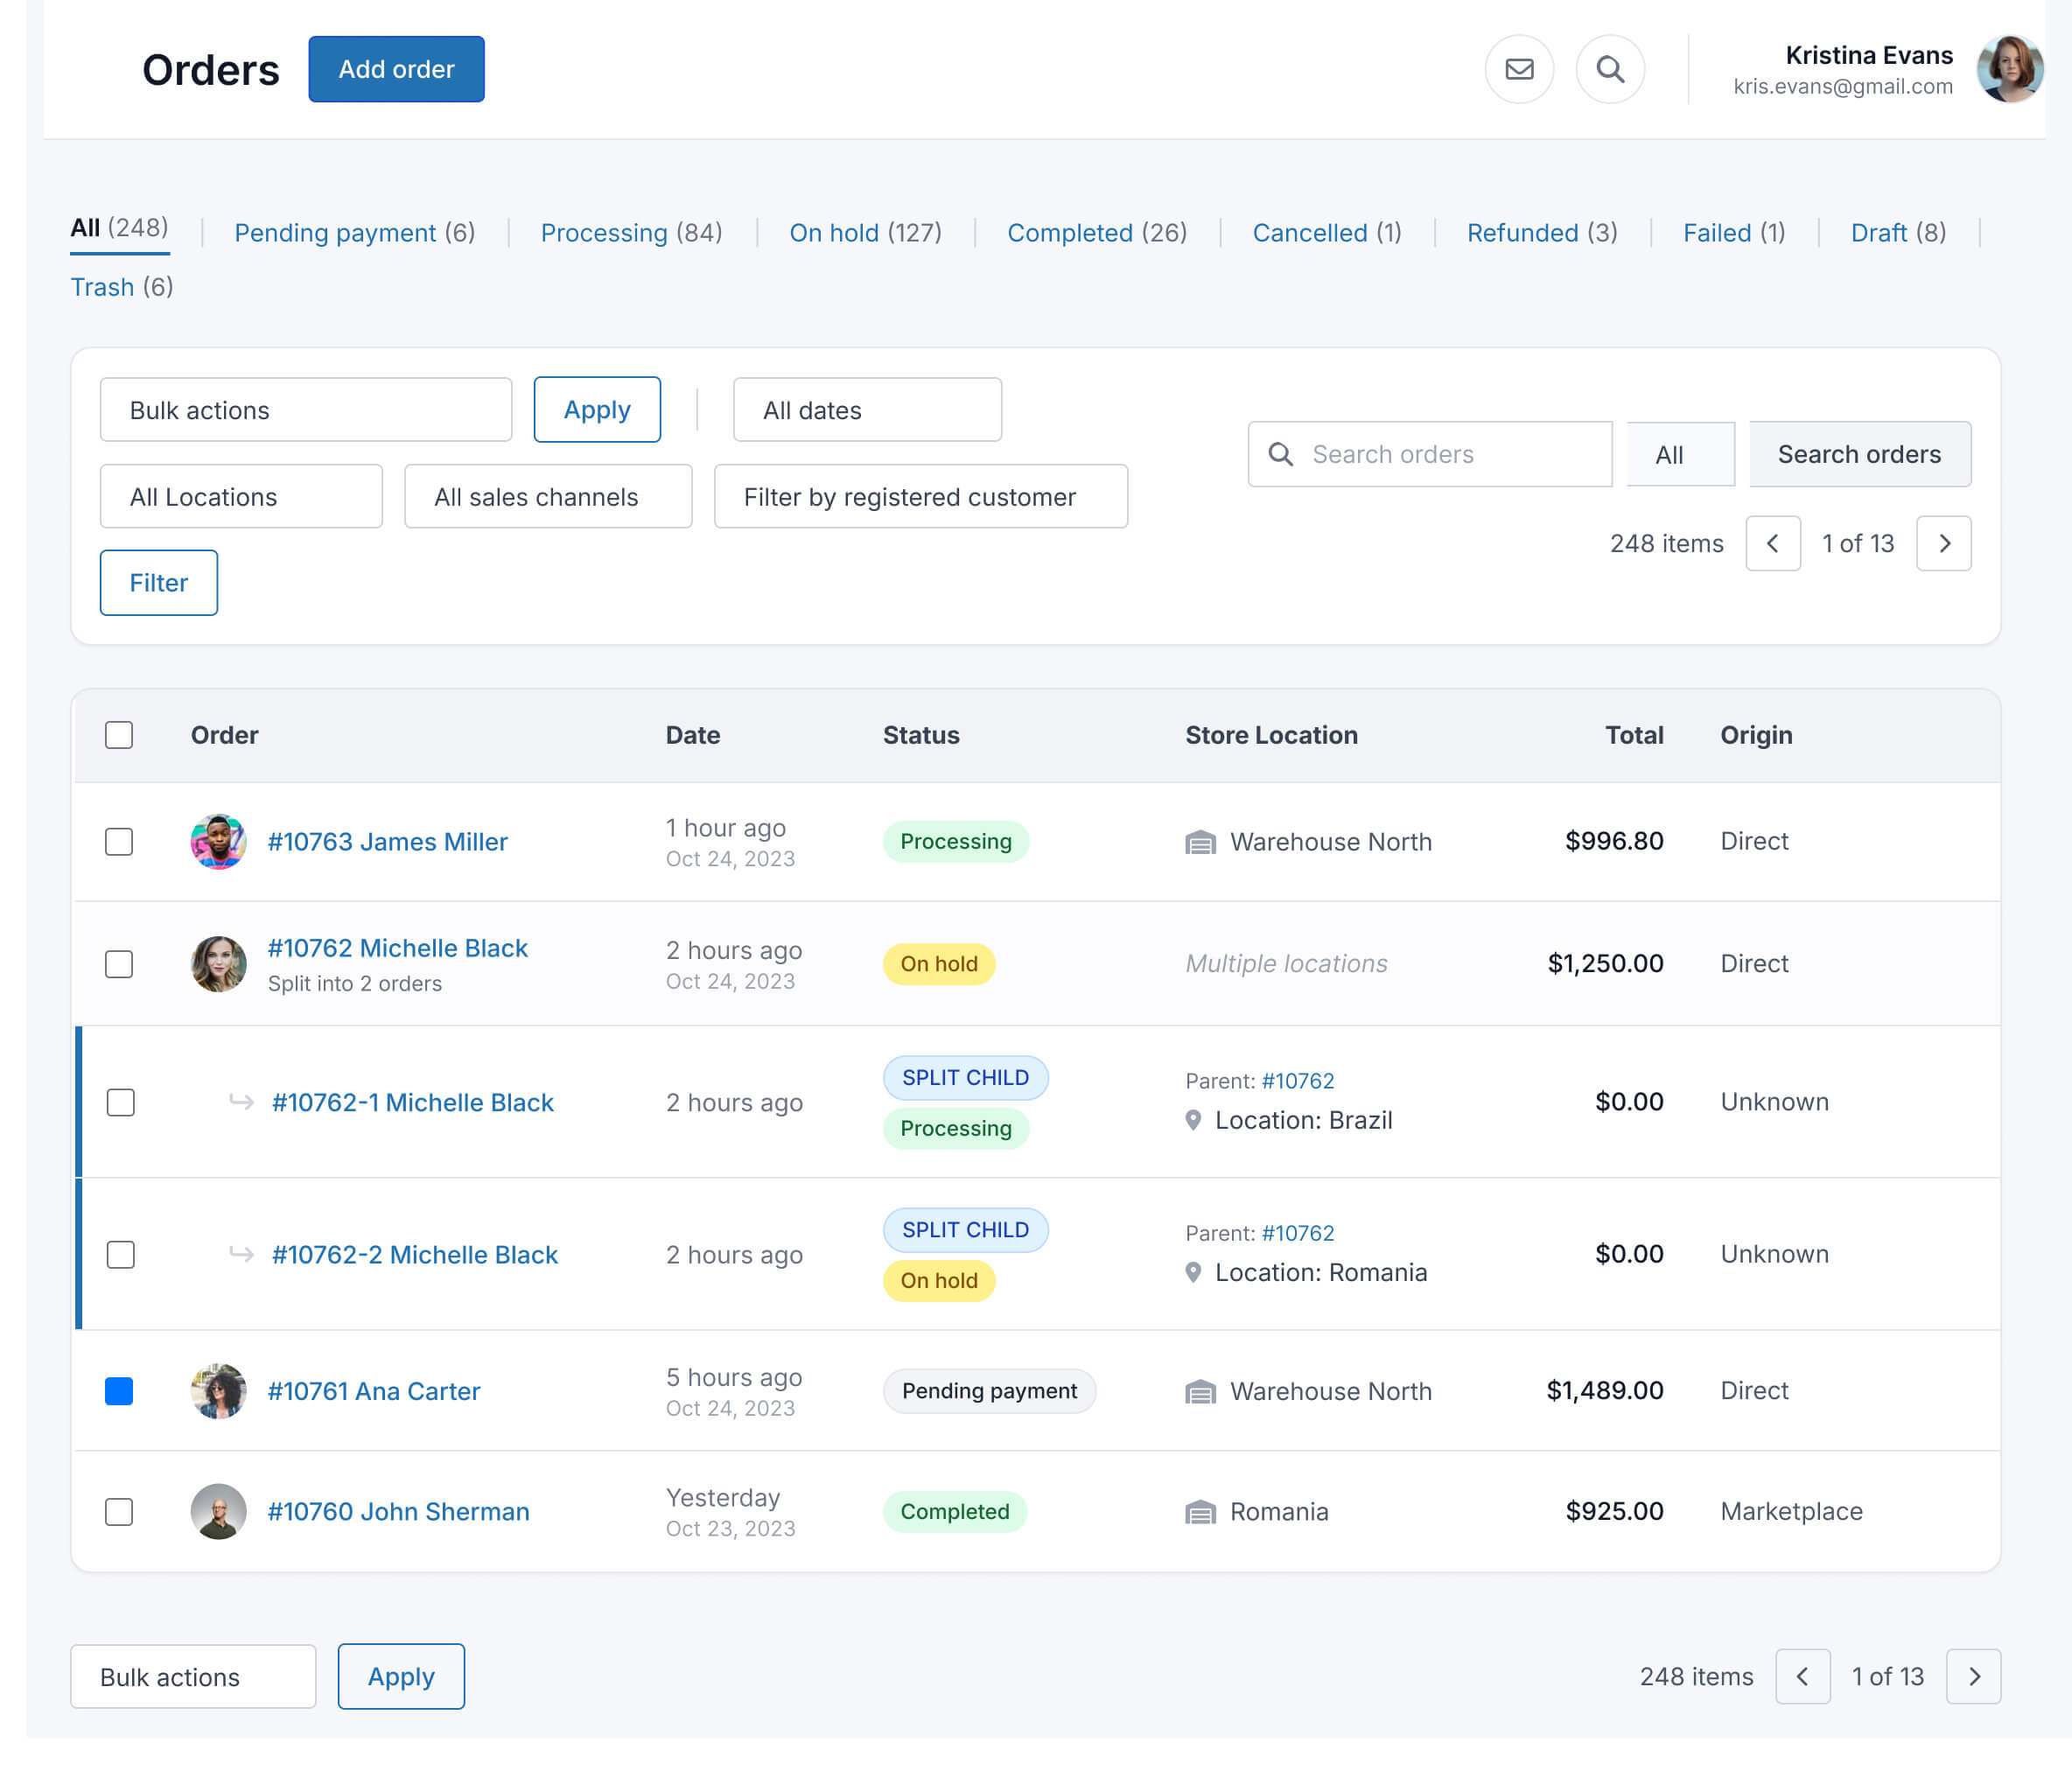Switch to the Completed (26) tab

[x=1096, y=232]
